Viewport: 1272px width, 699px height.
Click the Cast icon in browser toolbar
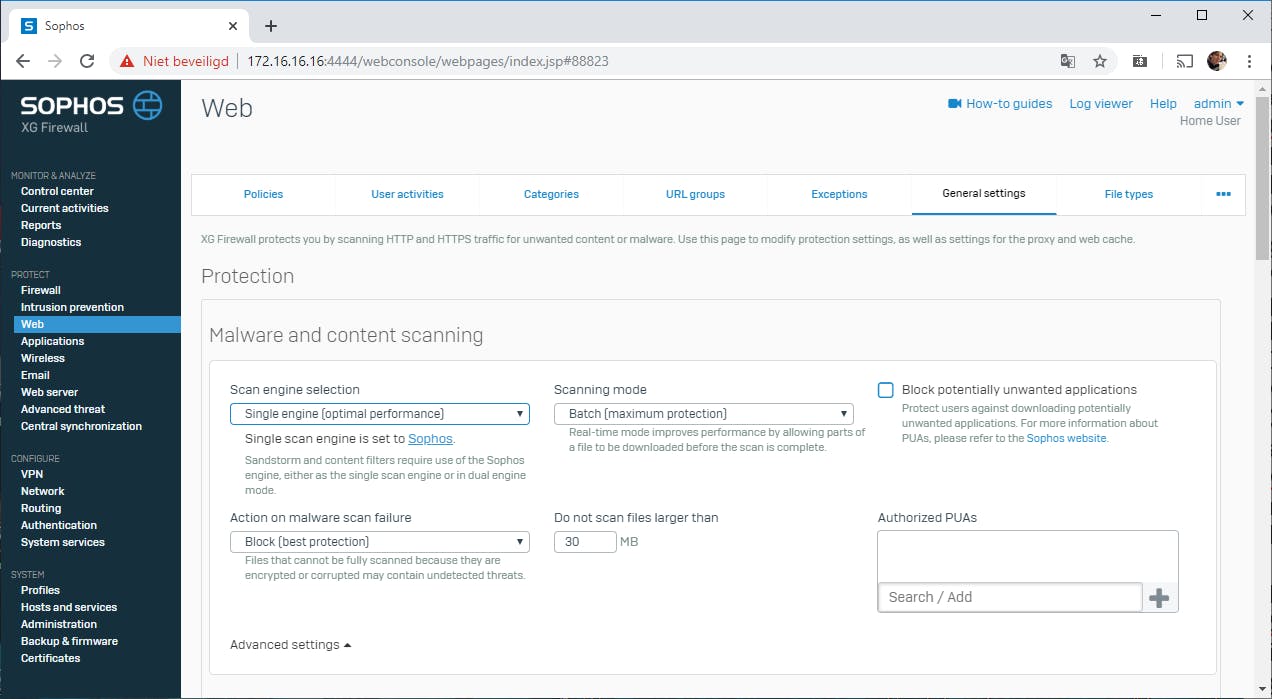pos(1185,61)
